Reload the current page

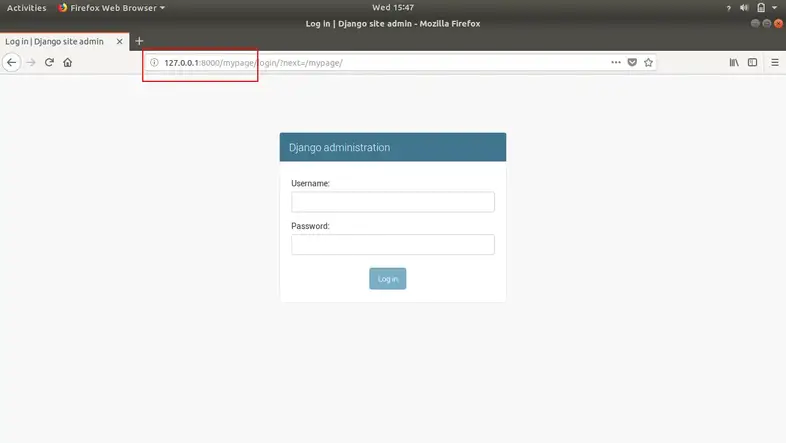click(49, 63)
